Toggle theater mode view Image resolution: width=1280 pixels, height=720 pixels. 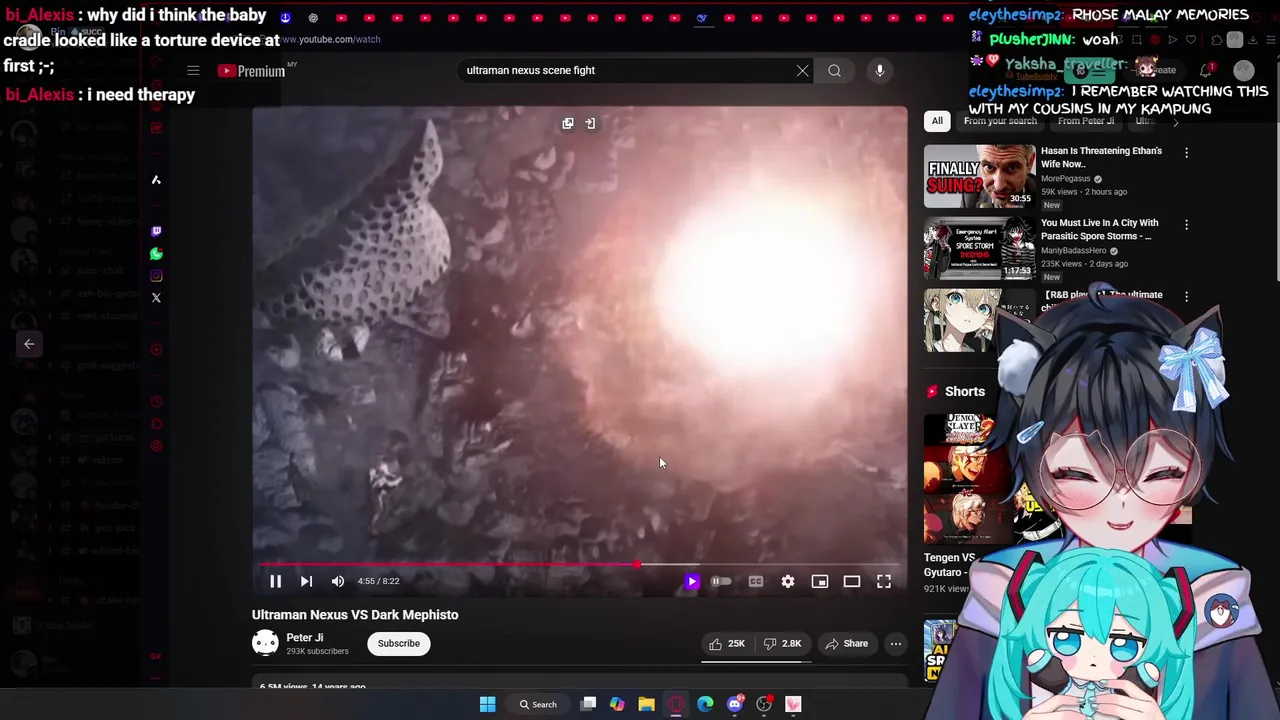pyautogui.click(x=852, y=581)
